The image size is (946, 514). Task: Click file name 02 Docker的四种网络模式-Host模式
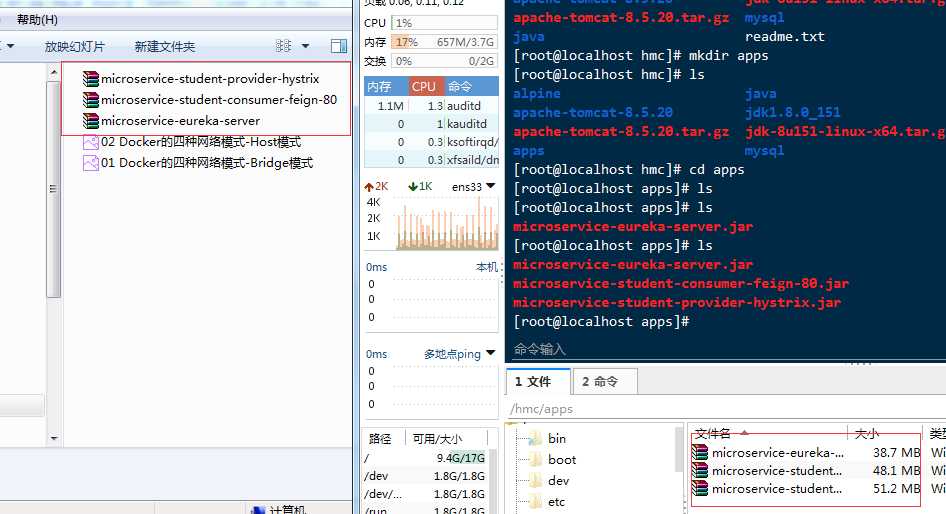click(x=201, y=142)
